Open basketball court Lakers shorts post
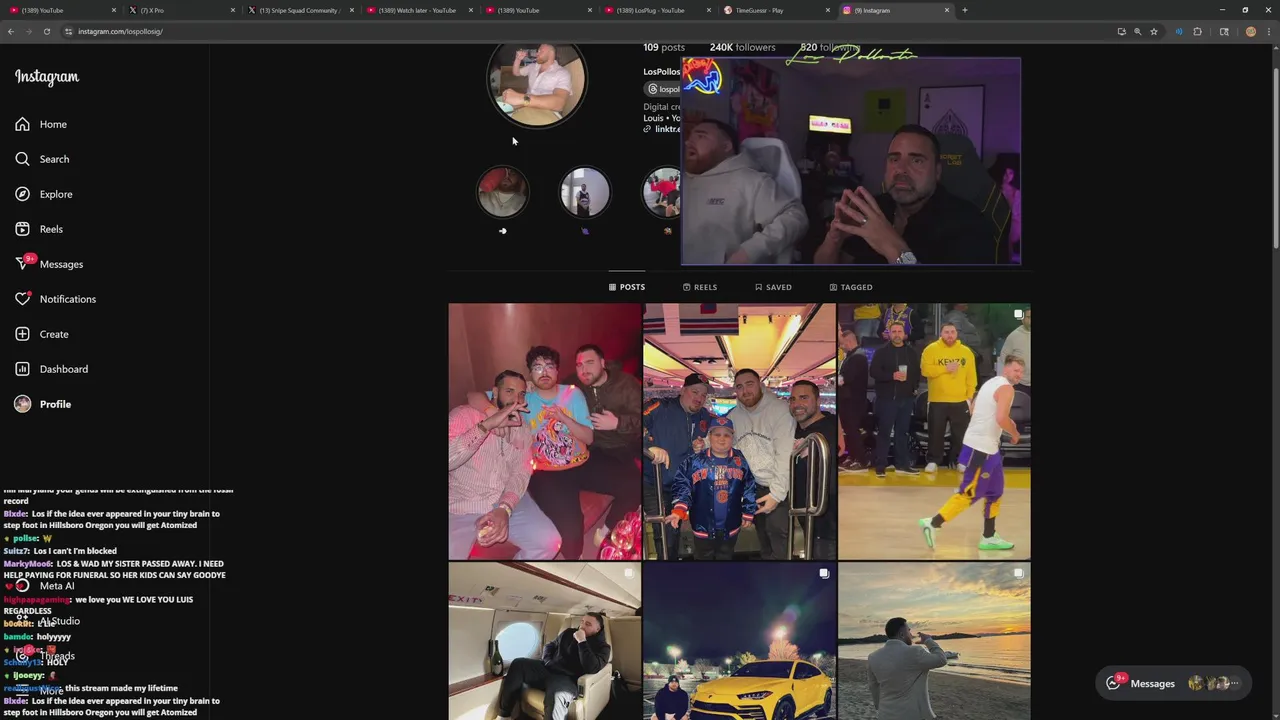Viewport: 1280px width, 720px height. [934, 431]
